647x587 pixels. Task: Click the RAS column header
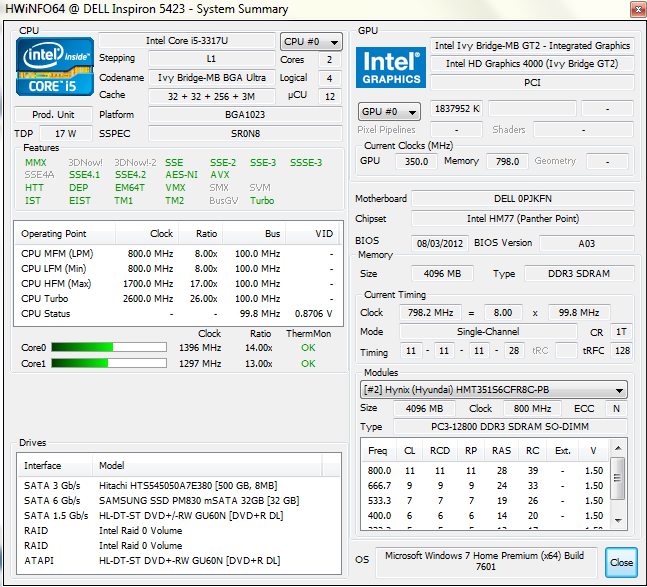[x=501, y=450]
